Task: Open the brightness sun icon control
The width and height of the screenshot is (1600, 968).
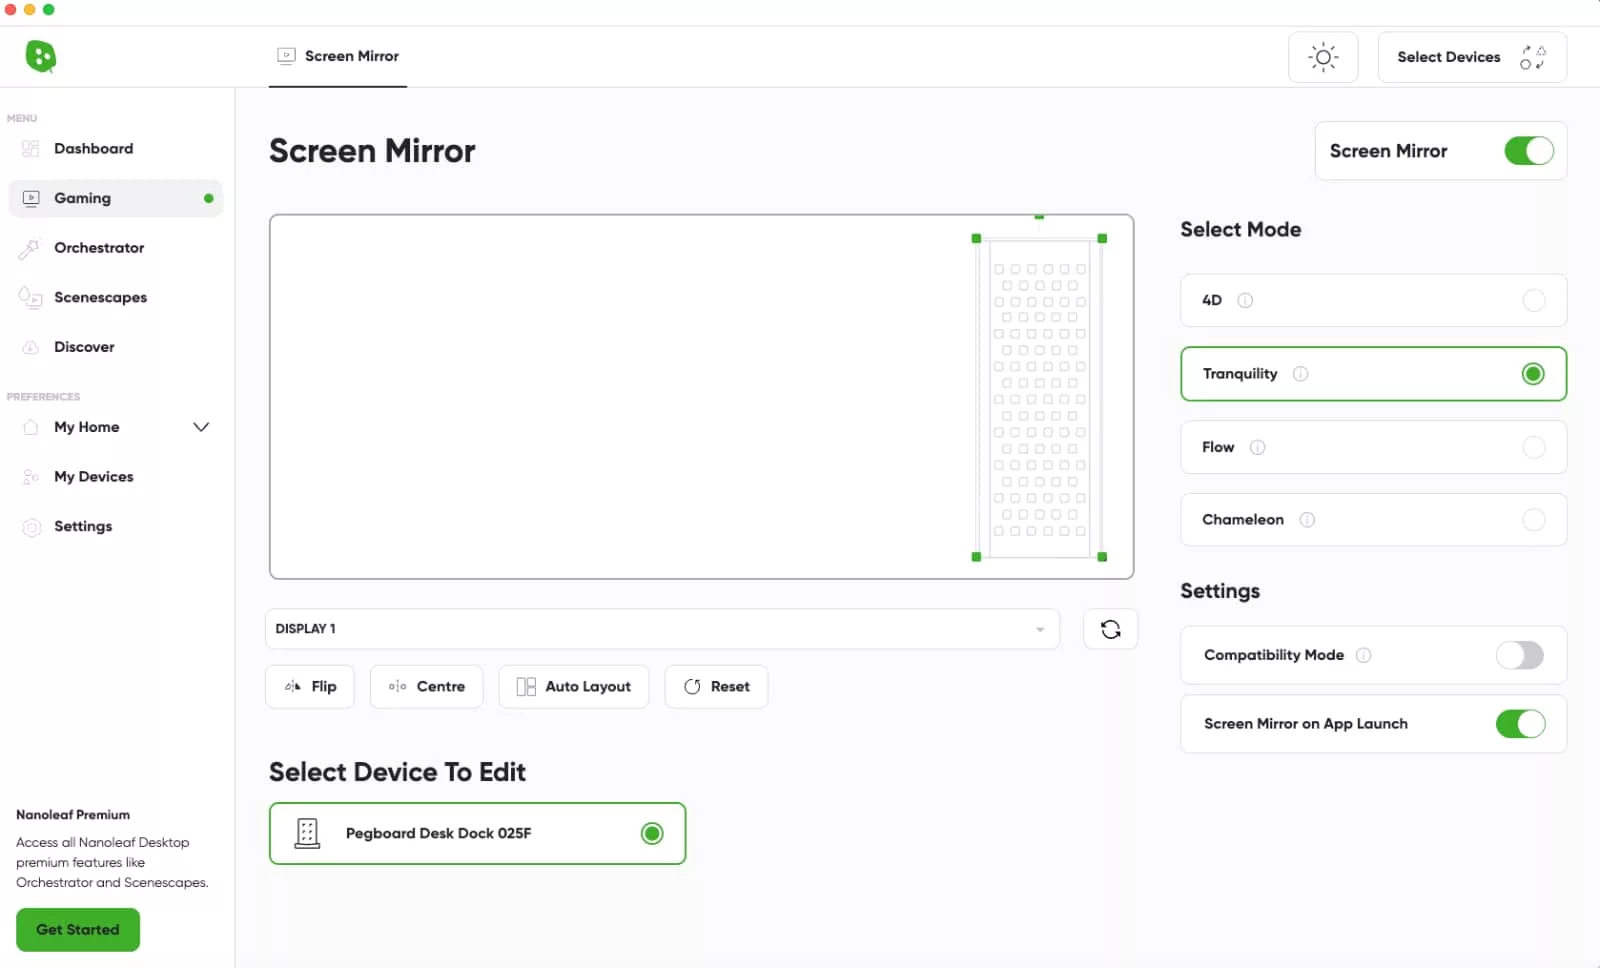Action: pyautogui.click(x=1322, y=57)
